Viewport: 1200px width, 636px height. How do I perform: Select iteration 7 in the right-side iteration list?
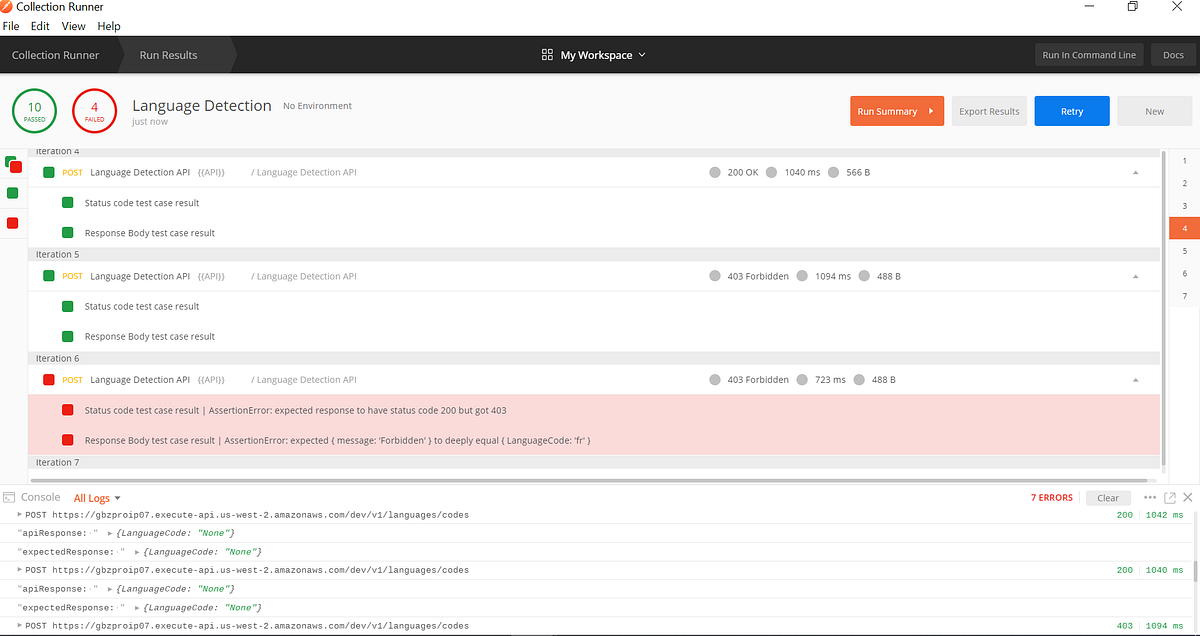1183,295
